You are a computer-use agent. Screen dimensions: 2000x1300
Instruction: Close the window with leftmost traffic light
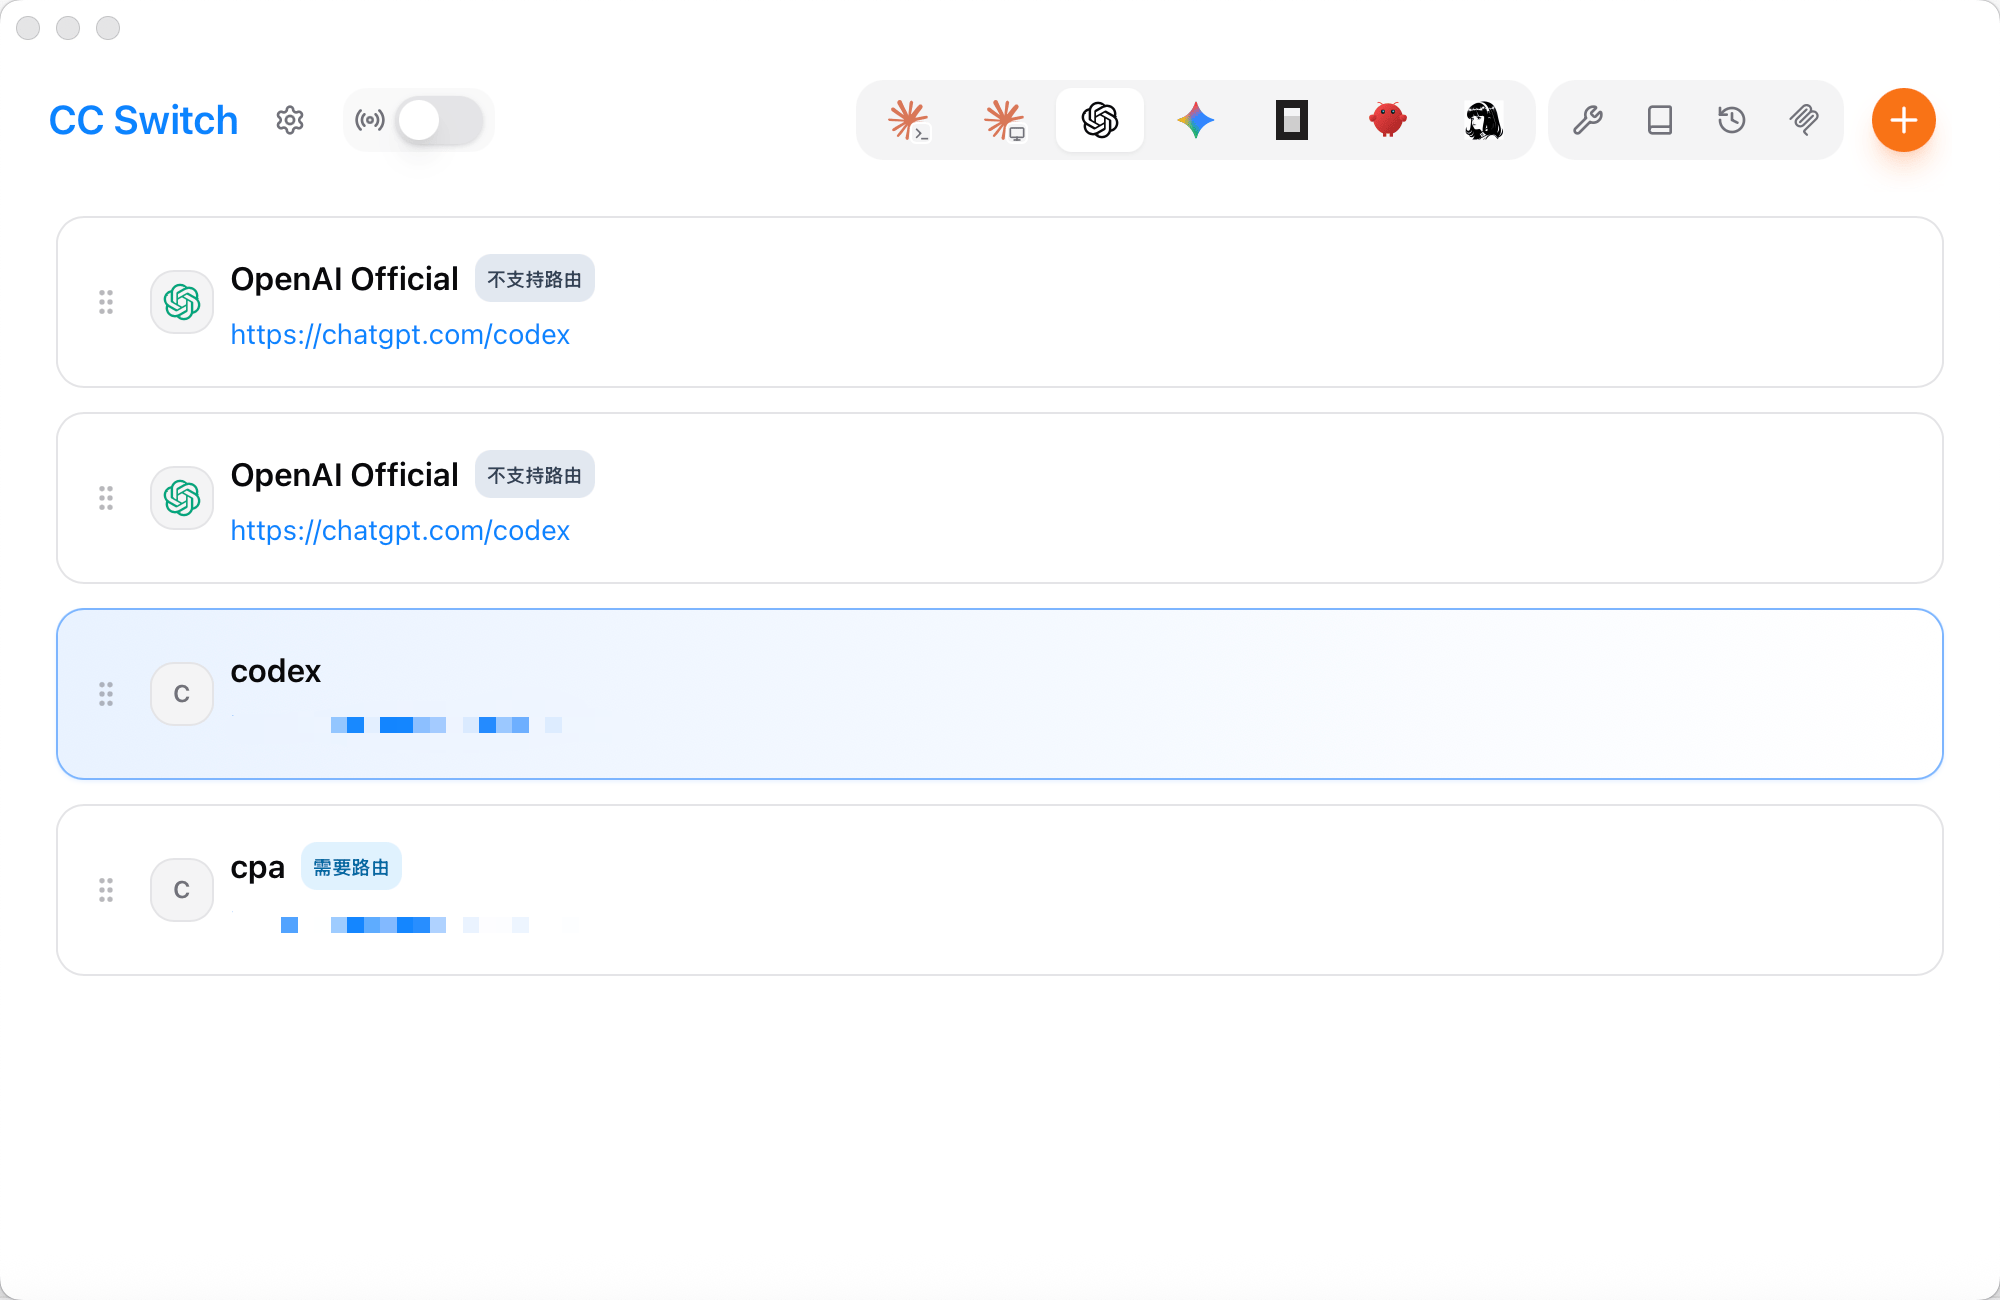(x=28, y=28)
